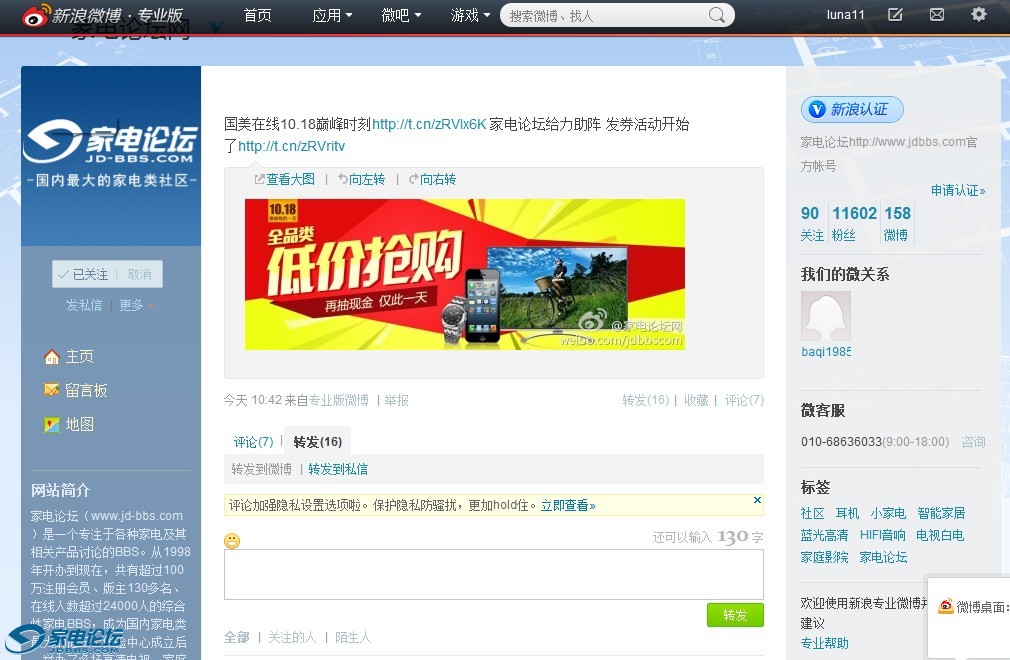This screenshot has width=1010, height=660.
Task: Click the repost text input box
Action: pyautogui.click(x=493, y=574)
